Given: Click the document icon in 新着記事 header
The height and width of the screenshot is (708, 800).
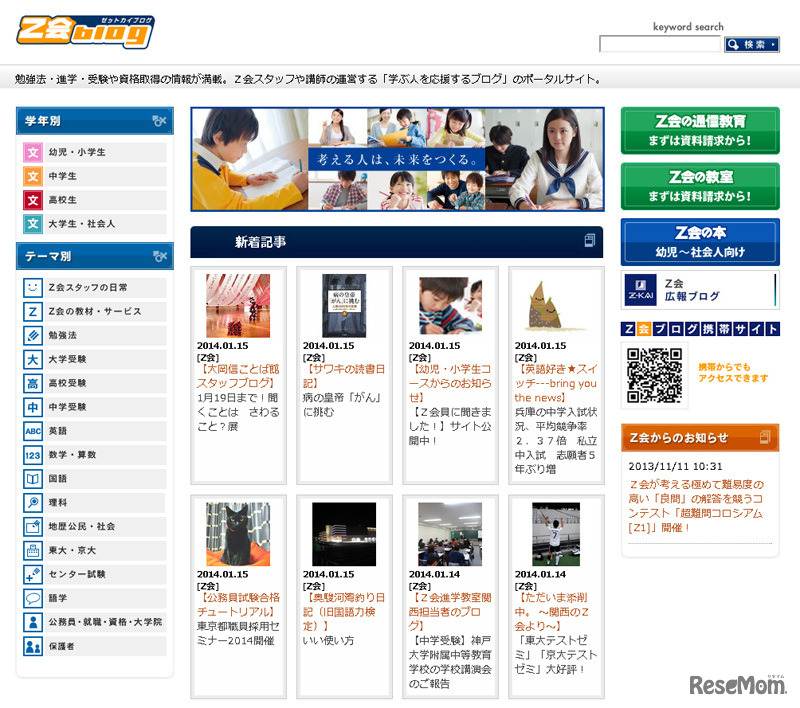Looking at the screenshot, I should click(590, 240).
